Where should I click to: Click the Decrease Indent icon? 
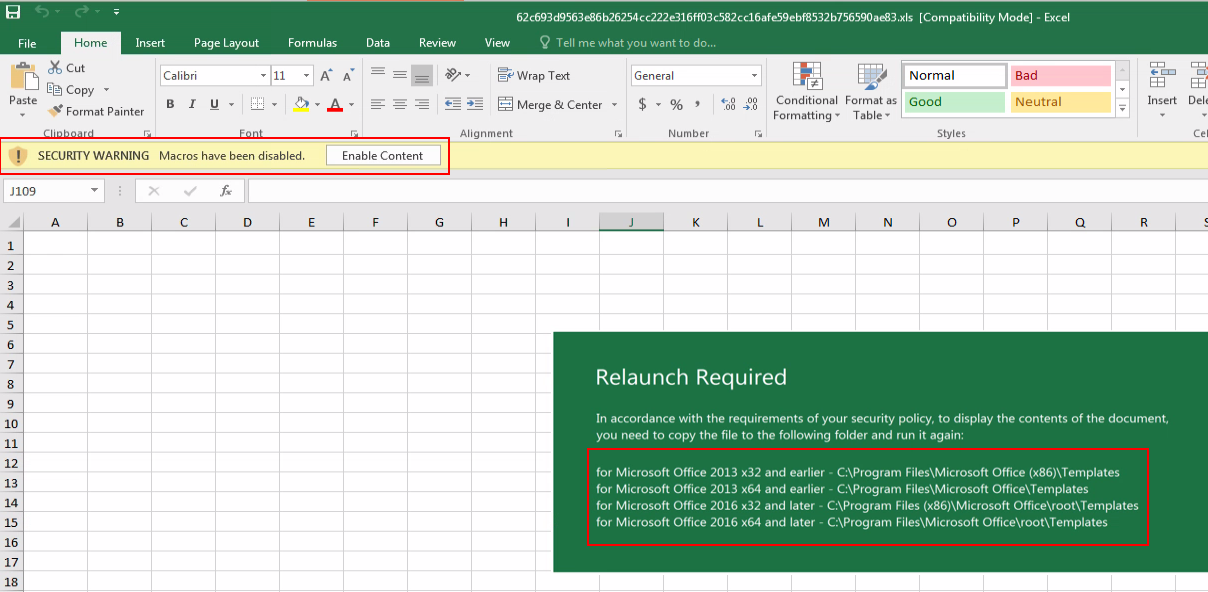coord(453,104)
